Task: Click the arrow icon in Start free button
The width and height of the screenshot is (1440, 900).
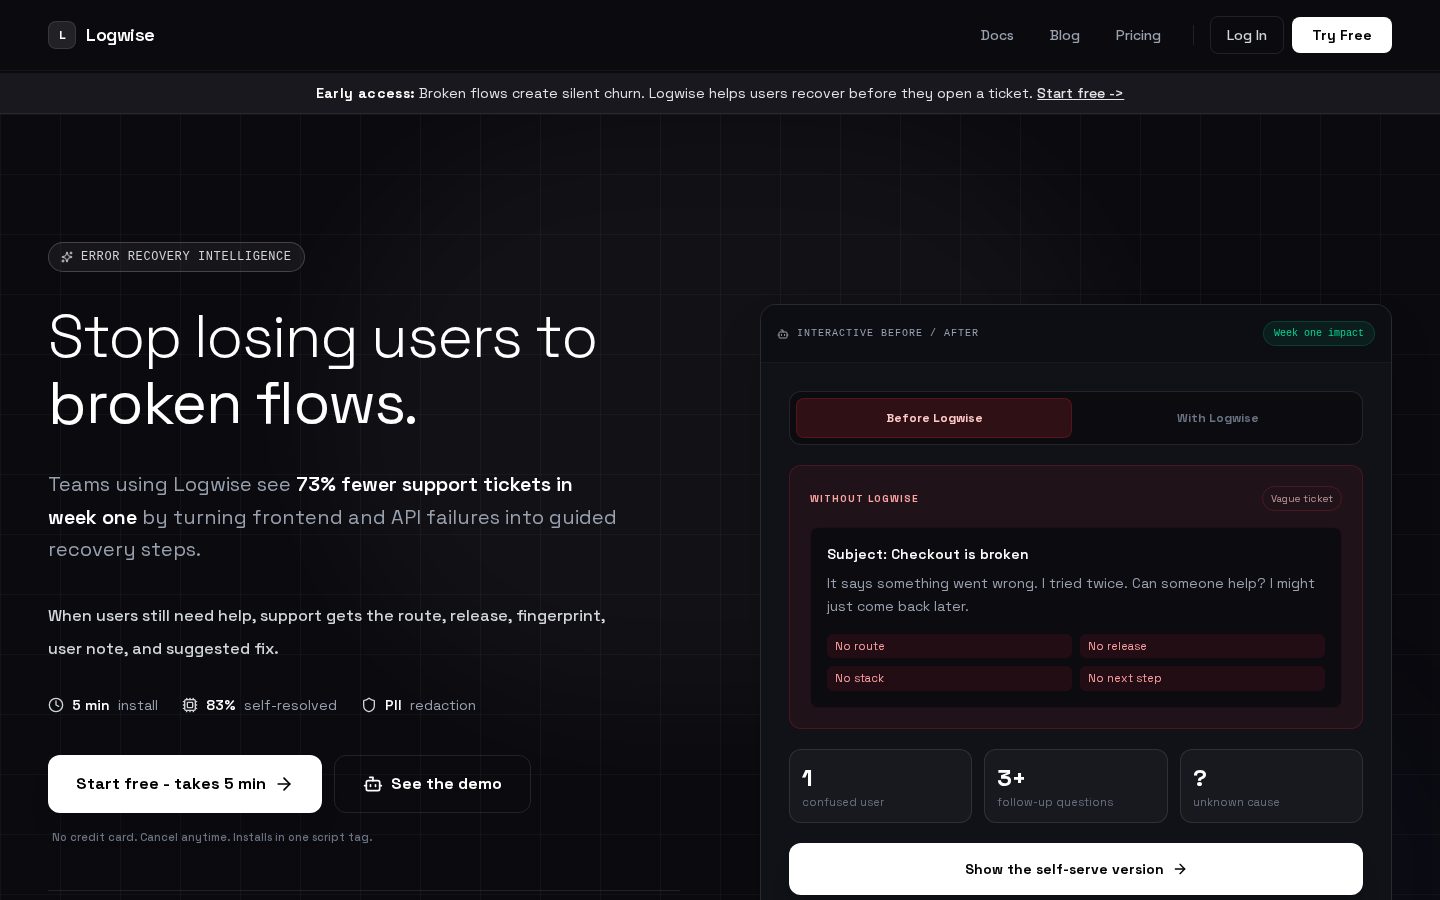Action: [284, 784]
